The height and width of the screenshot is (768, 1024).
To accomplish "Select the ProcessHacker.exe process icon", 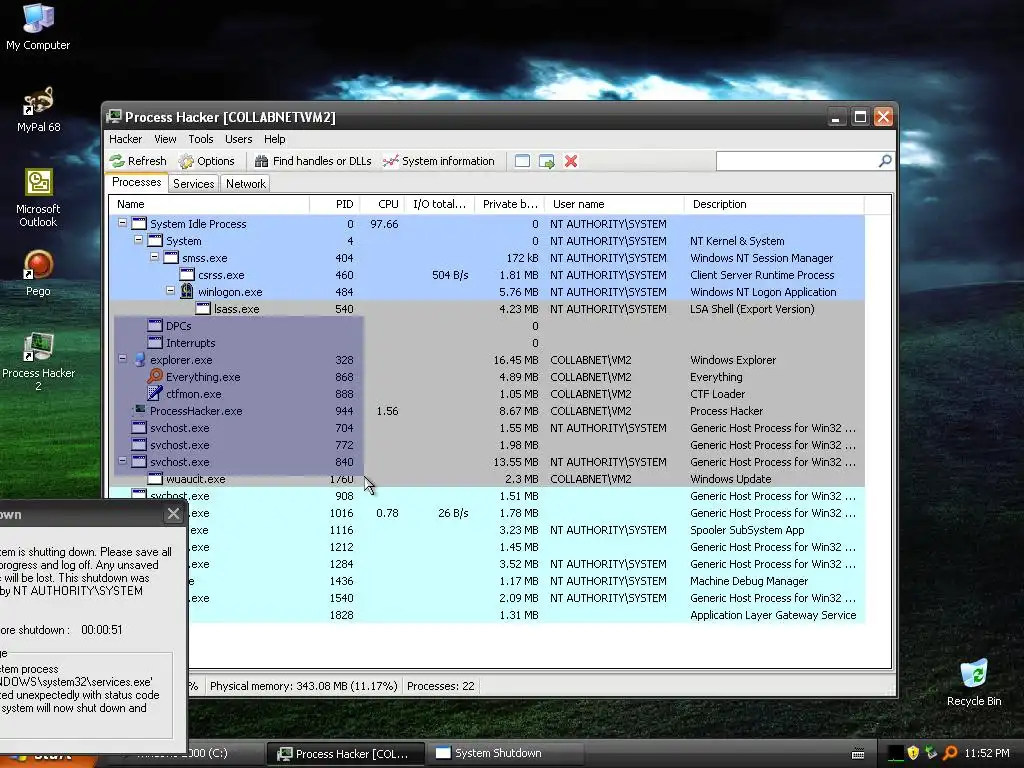I will 139,410.
